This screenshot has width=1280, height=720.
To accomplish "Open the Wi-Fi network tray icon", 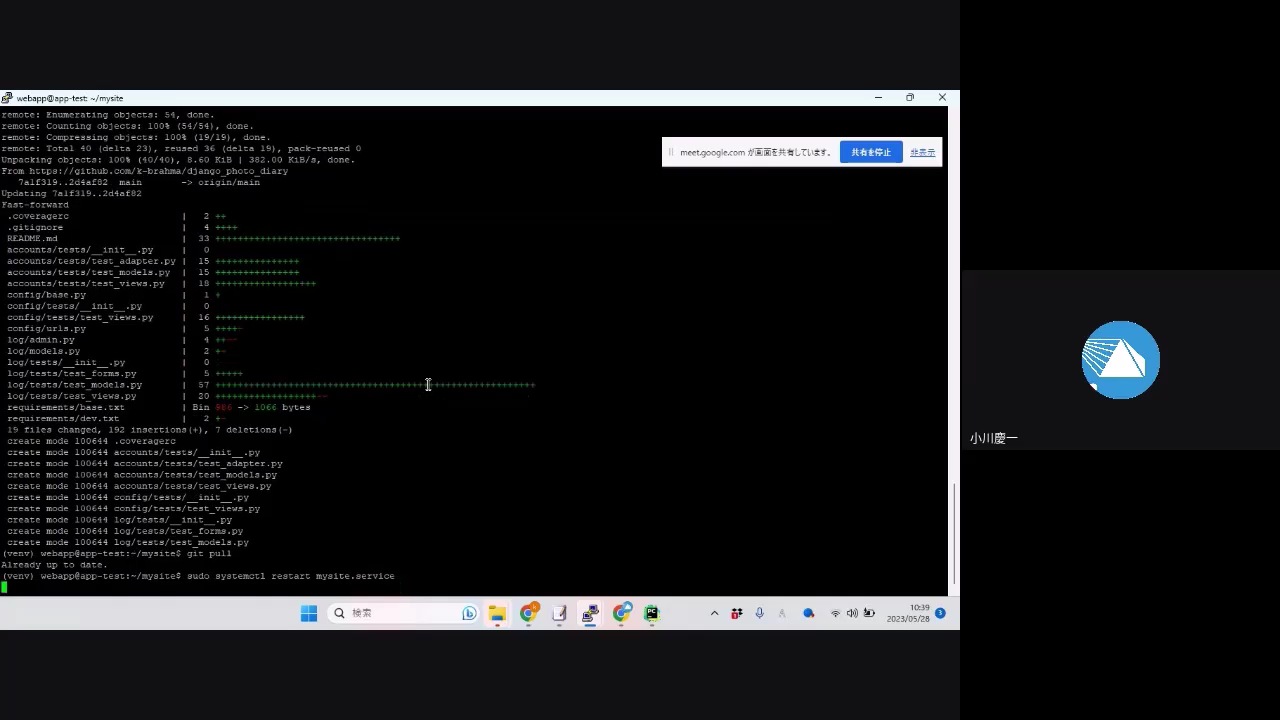I will (835, 613).
